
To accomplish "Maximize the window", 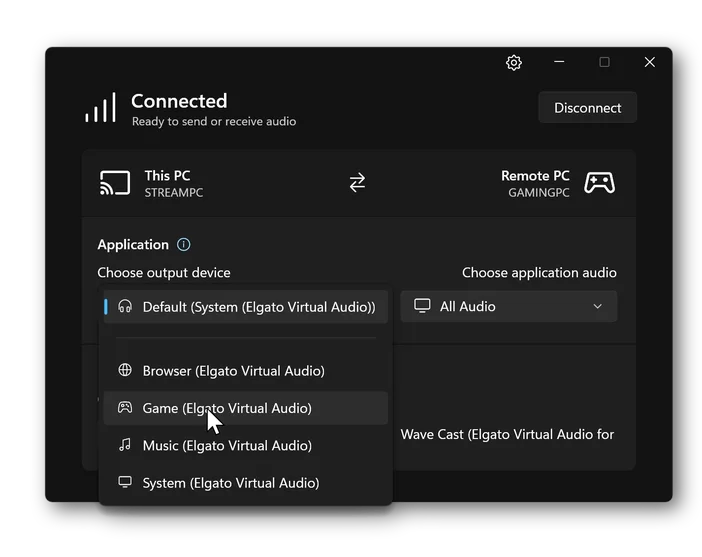I will [604, 62].
